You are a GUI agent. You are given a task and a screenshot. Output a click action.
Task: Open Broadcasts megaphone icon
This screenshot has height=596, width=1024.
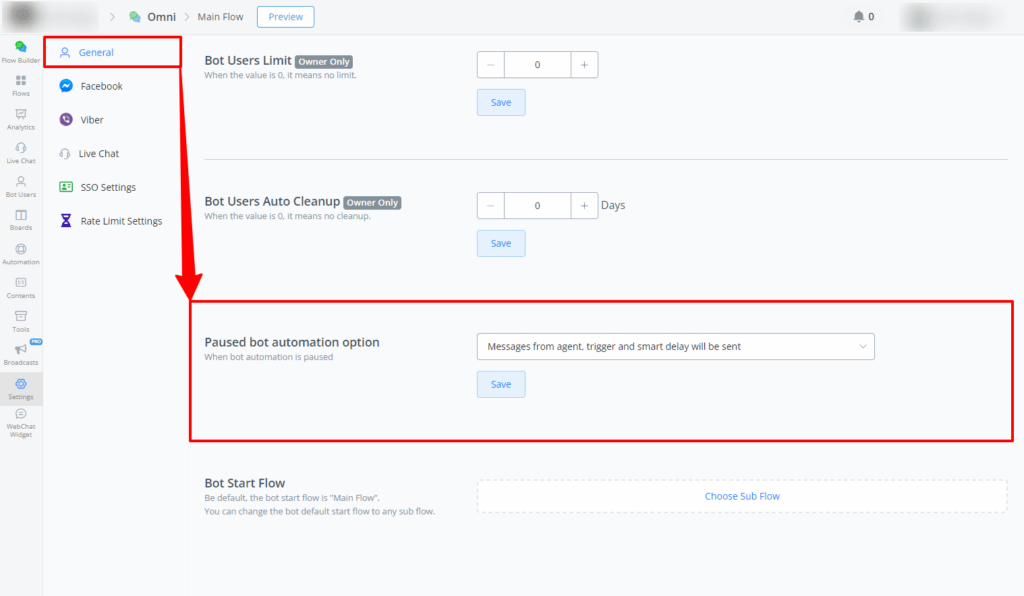21,353
